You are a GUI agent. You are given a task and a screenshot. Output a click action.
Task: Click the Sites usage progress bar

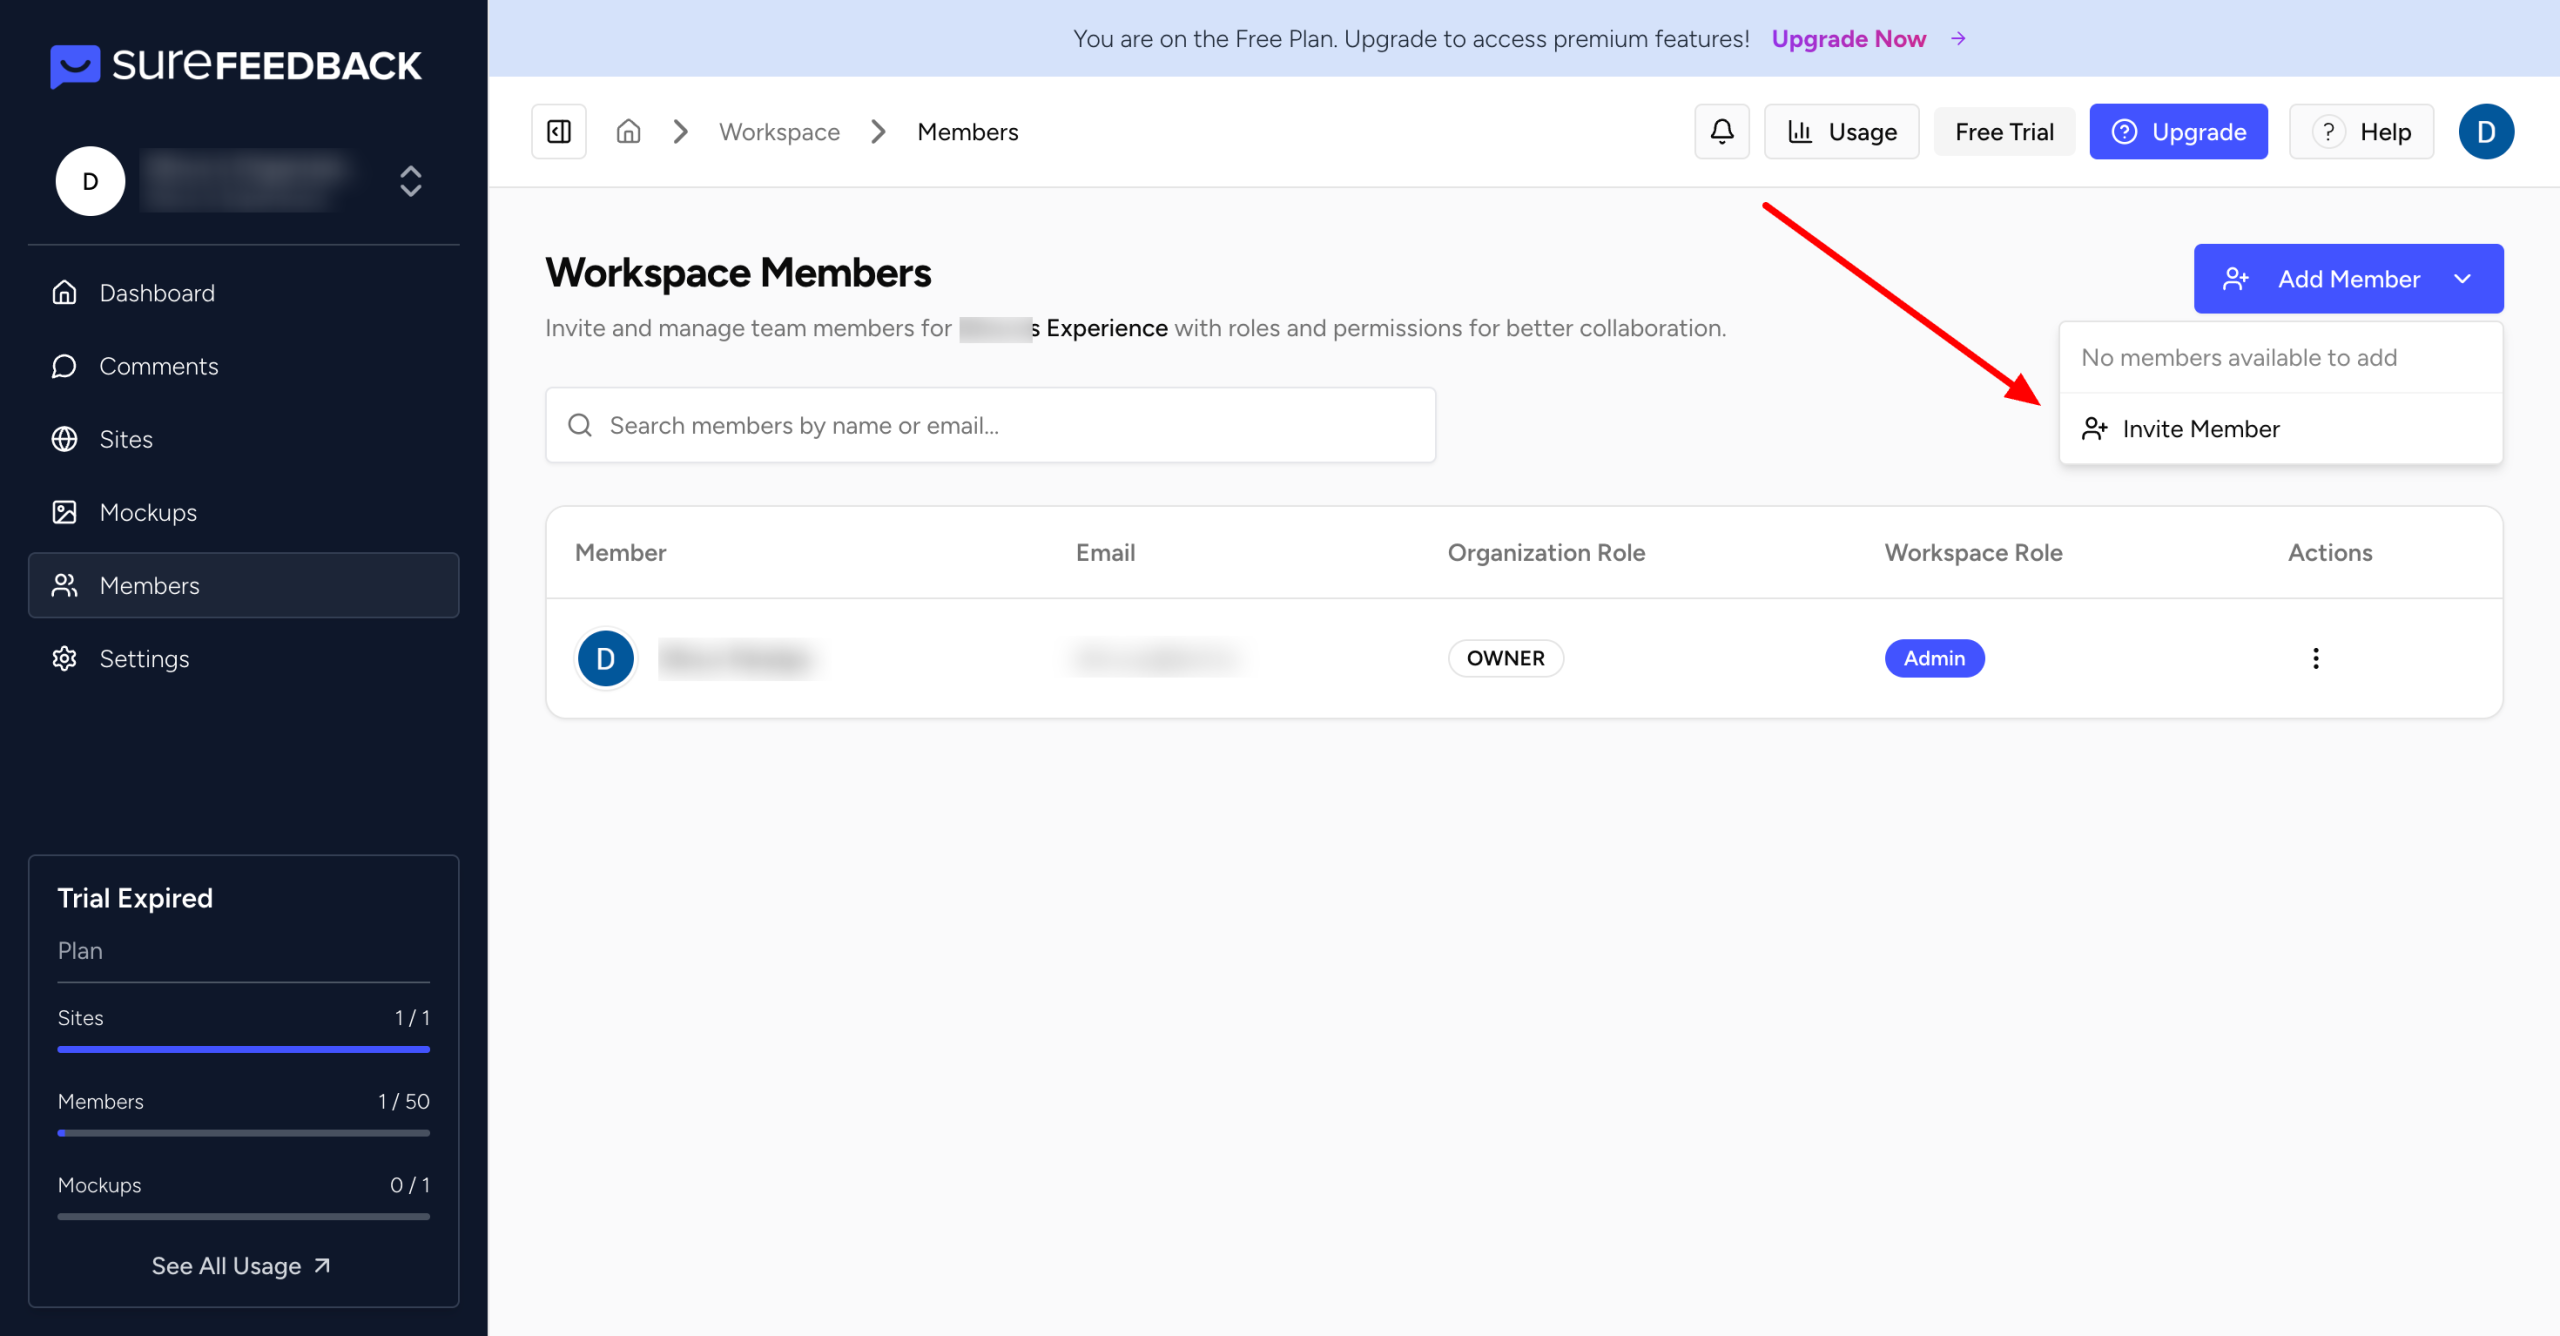243,1049
